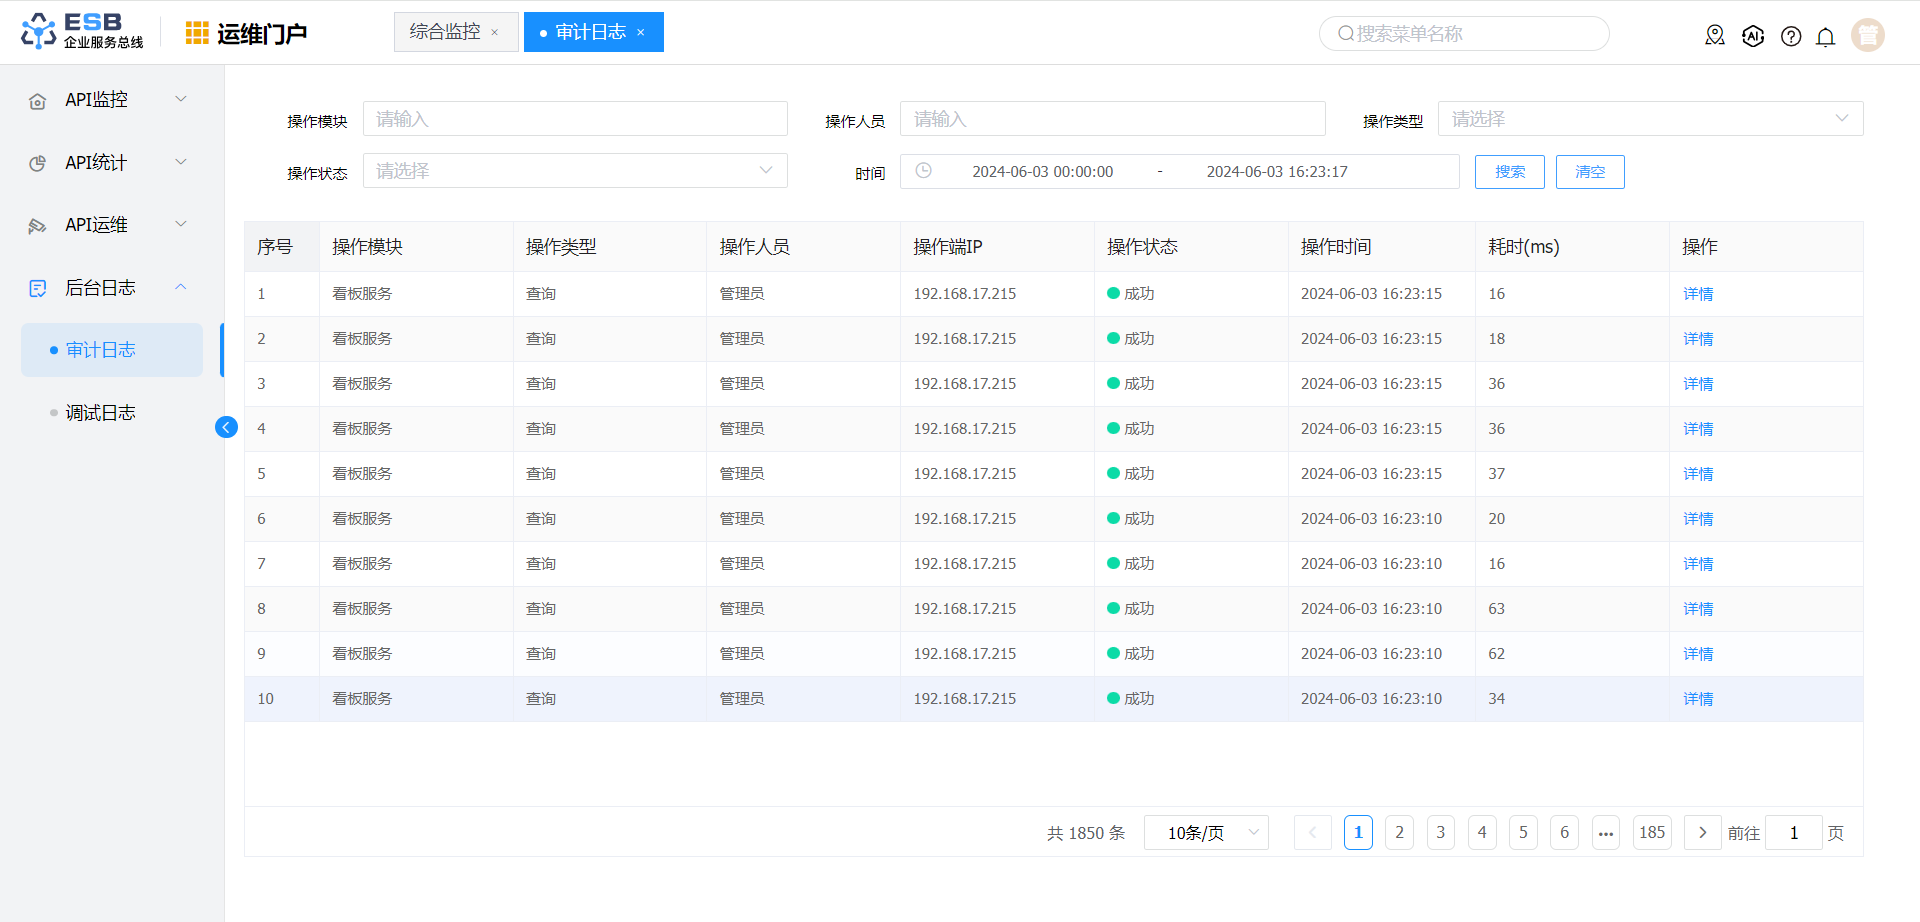
Task: Click the location pin icon in header
Action: coord(1714,36)
